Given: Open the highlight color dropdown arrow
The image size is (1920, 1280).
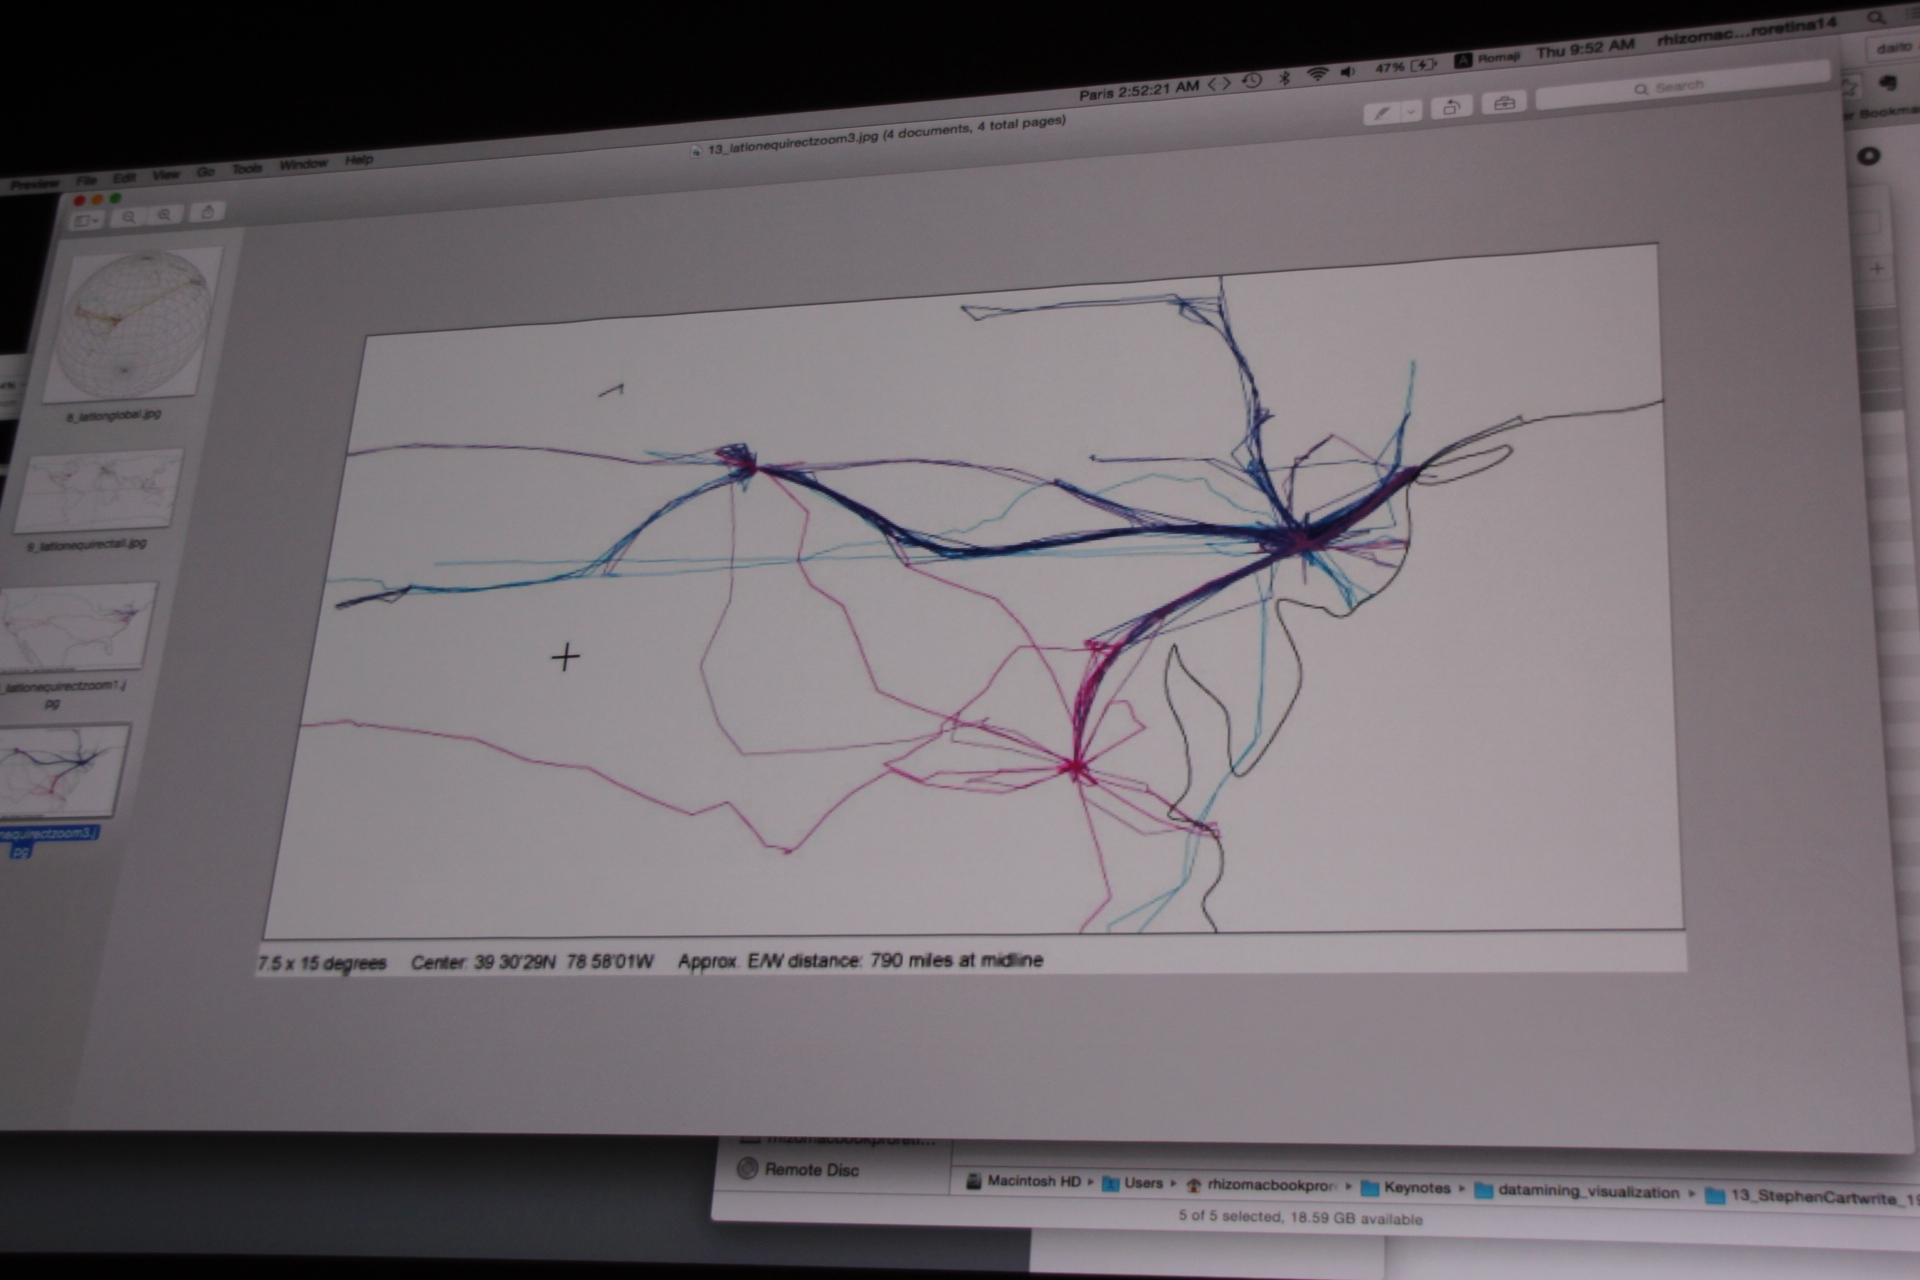Looking at the screenshot, I should click(1411, 110).
